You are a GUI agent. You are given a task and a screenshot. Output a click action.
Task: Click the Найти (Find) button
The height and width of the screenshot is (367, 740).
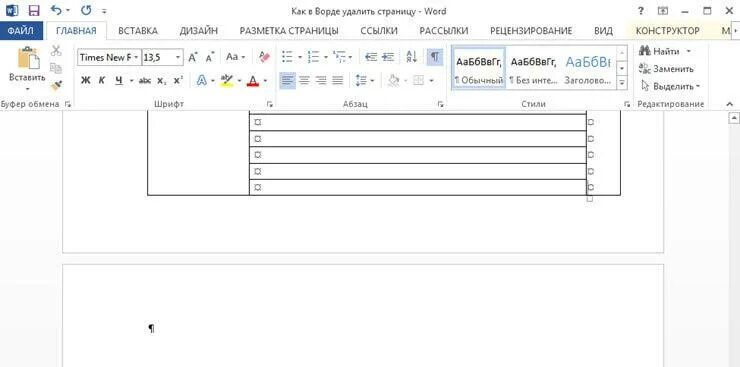[660, 51]
